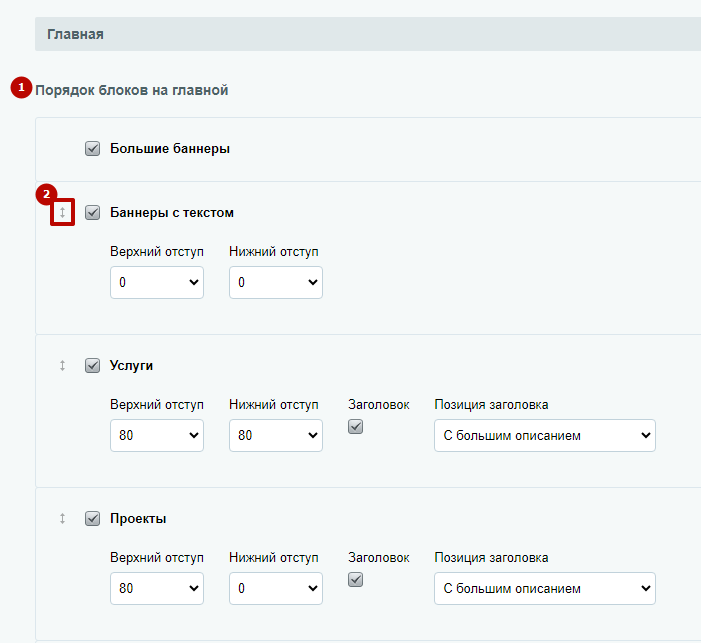Expand Верхний отступ dropdown in Услуги
701x643 pixels.
pyautogui.click(x=157, y=435)
